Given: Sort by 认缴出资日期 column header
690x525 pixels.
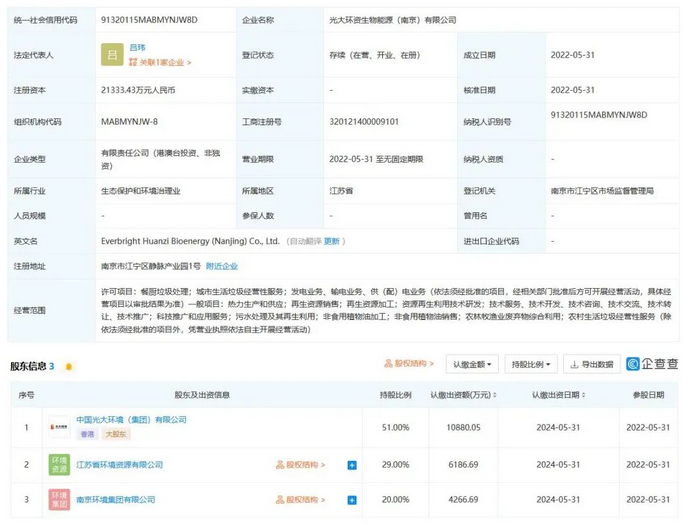Looking at the screenshot, I should [558, 395].
